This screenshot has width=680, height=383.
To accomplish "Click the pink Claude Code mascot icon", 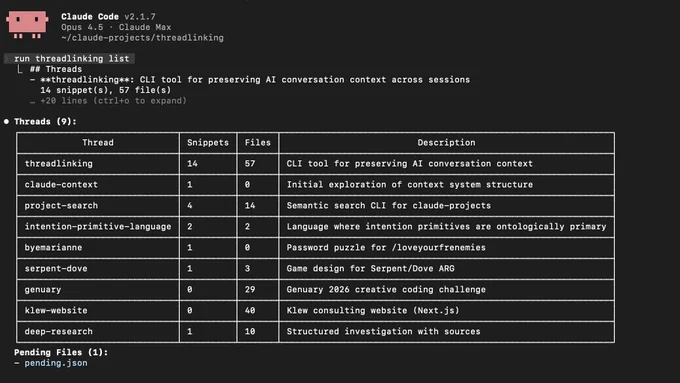I will [x=27, y=25].
